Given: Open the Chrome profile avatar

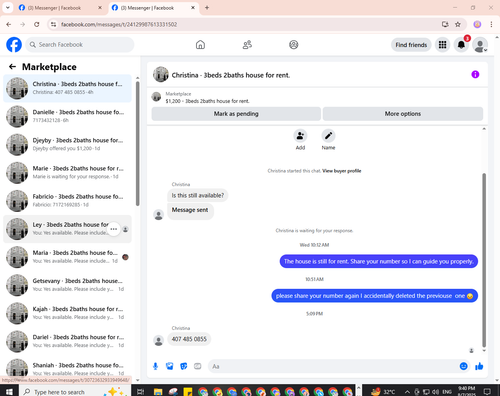Looking at the screenshot, I should pyautogui.click(x=477, y=24).
